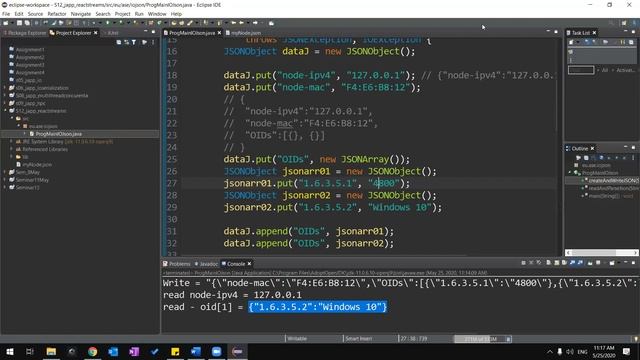The height and width of the screenshot is (360, 640).
Task: Click the Smart Insert status bar entry
Action: coord(358,339)
